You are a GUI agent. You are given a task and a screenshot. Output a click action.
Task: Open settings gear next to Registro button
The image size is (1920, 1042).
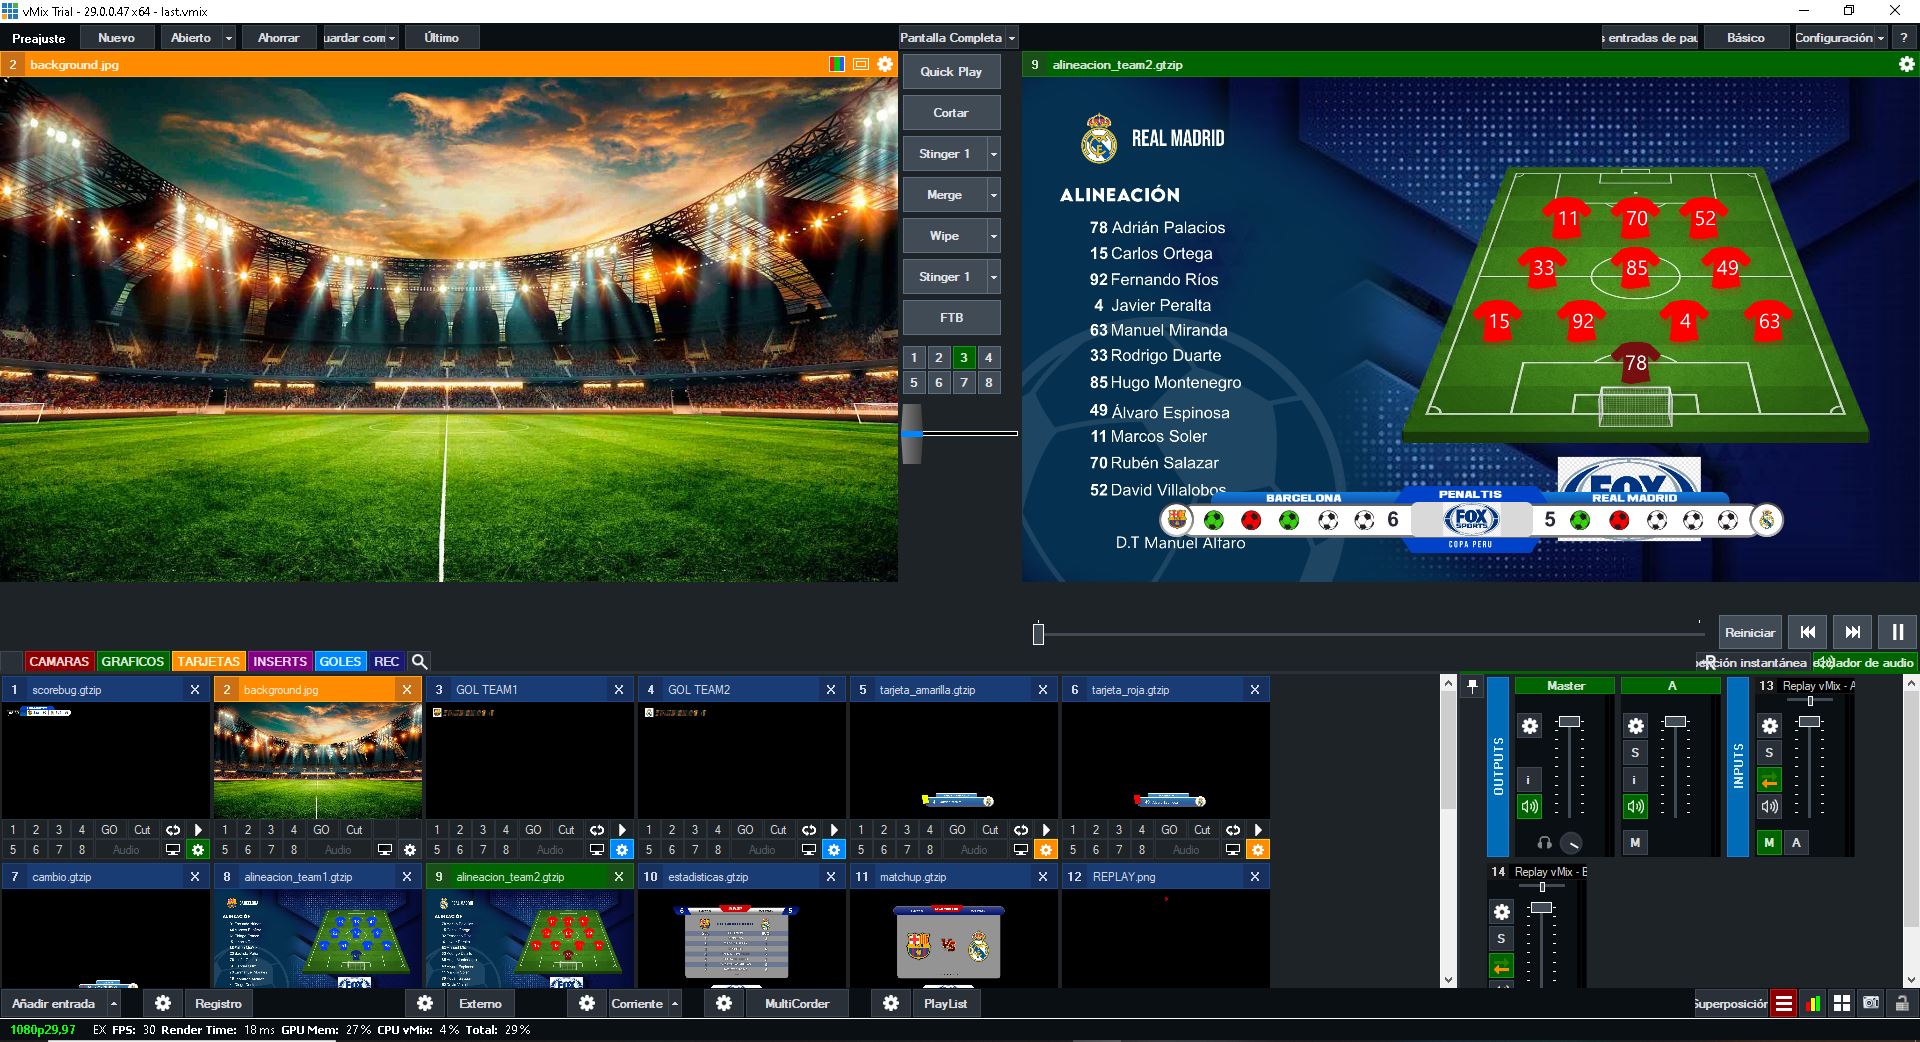tap(163, 1003)
